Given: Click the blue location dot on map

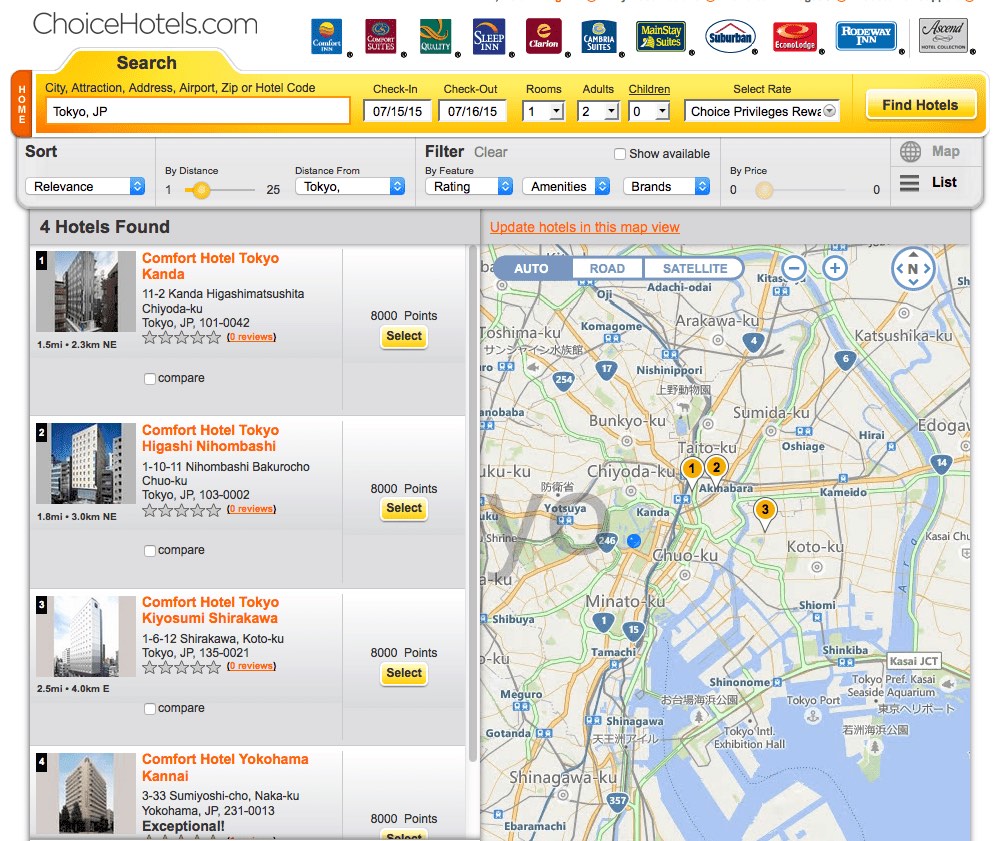Looking at the screenshot, I should pyautogui.click(x=634, y=541).
